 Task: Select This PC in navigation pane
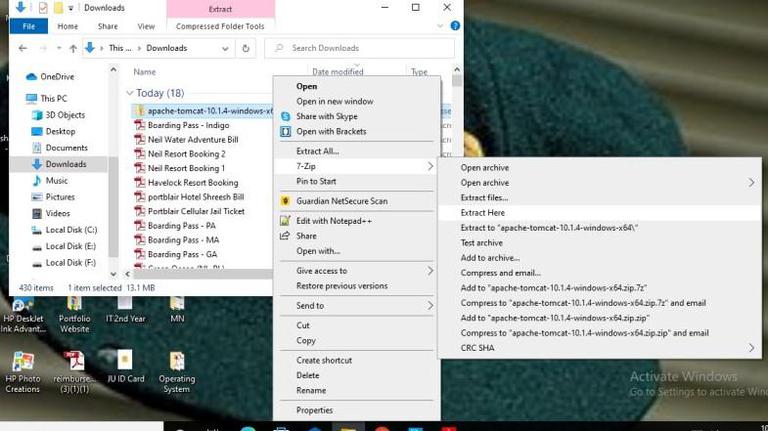pyautogui.click(x=53, y=98)
